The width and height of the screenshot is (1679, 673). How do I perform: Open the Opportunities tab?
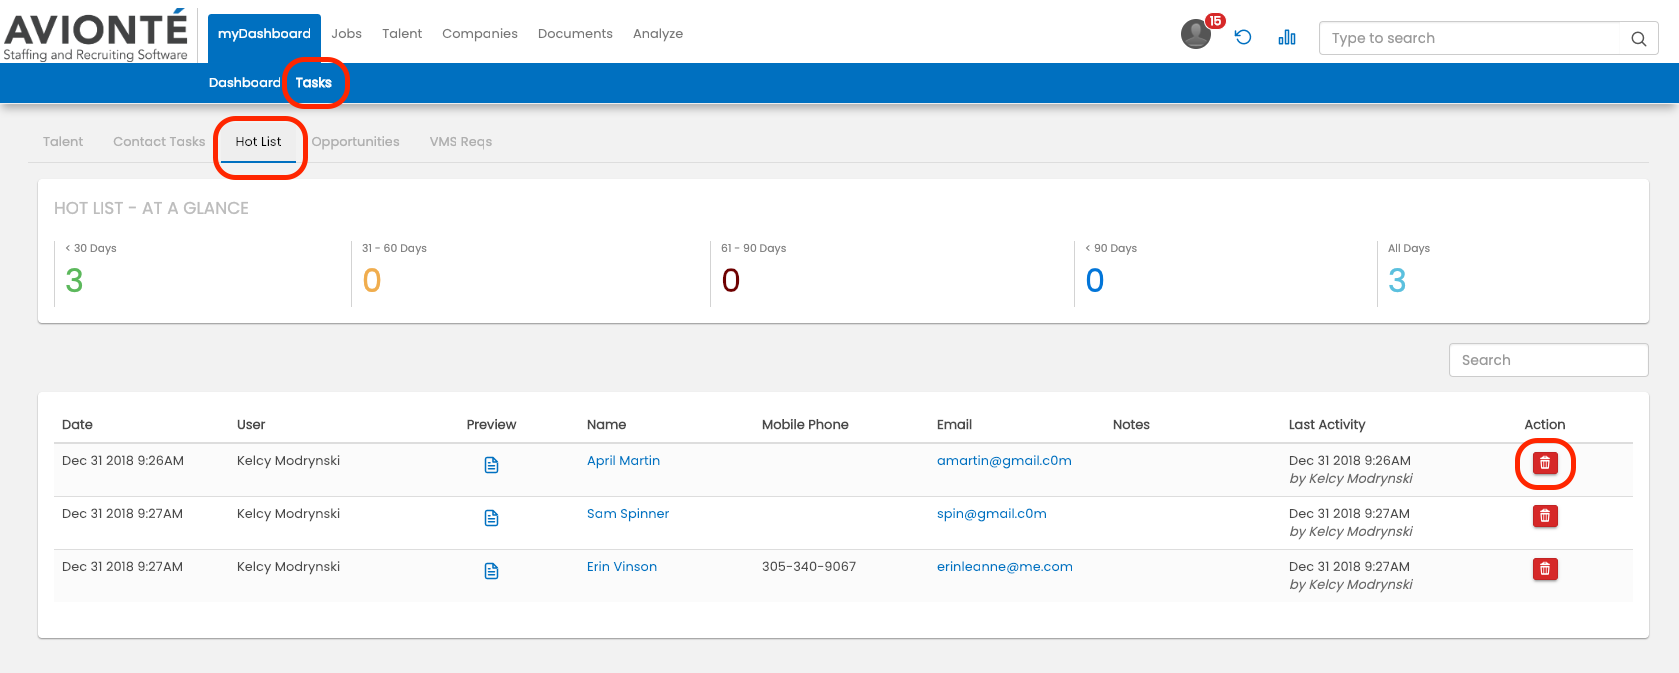[x=355, y=142]
